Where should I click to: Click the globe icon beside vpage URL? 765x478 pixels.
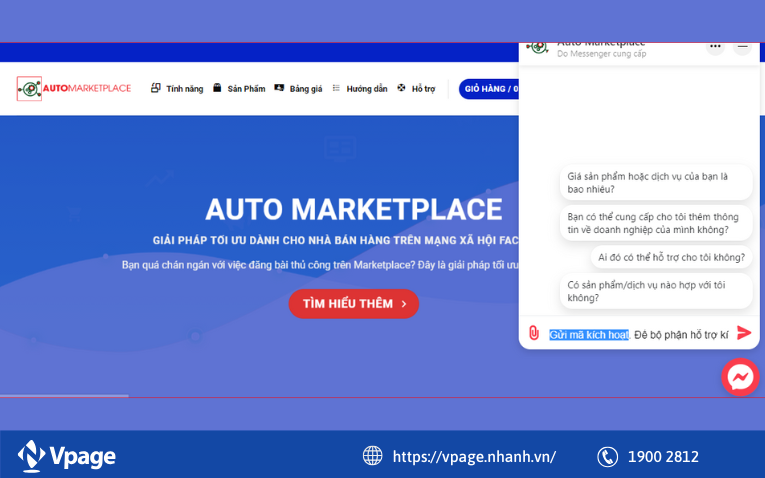click(373, 456)
